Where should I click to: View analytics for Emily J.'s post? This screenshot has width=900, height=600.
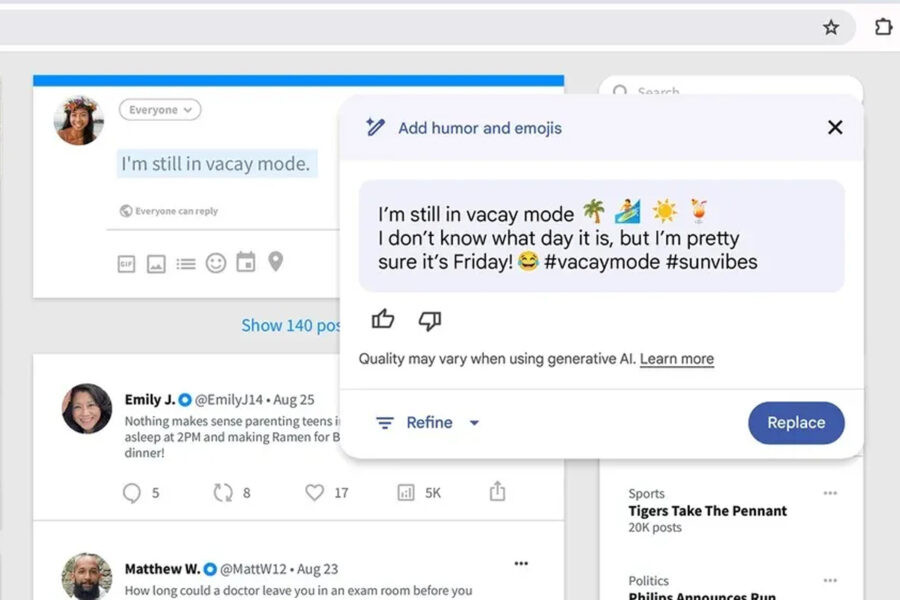[406, 492]
